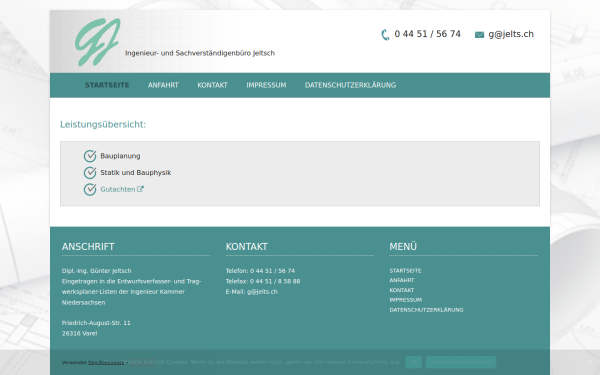Open Kontakt in the footer menu

pyautogui.click(x=402, y=290)
